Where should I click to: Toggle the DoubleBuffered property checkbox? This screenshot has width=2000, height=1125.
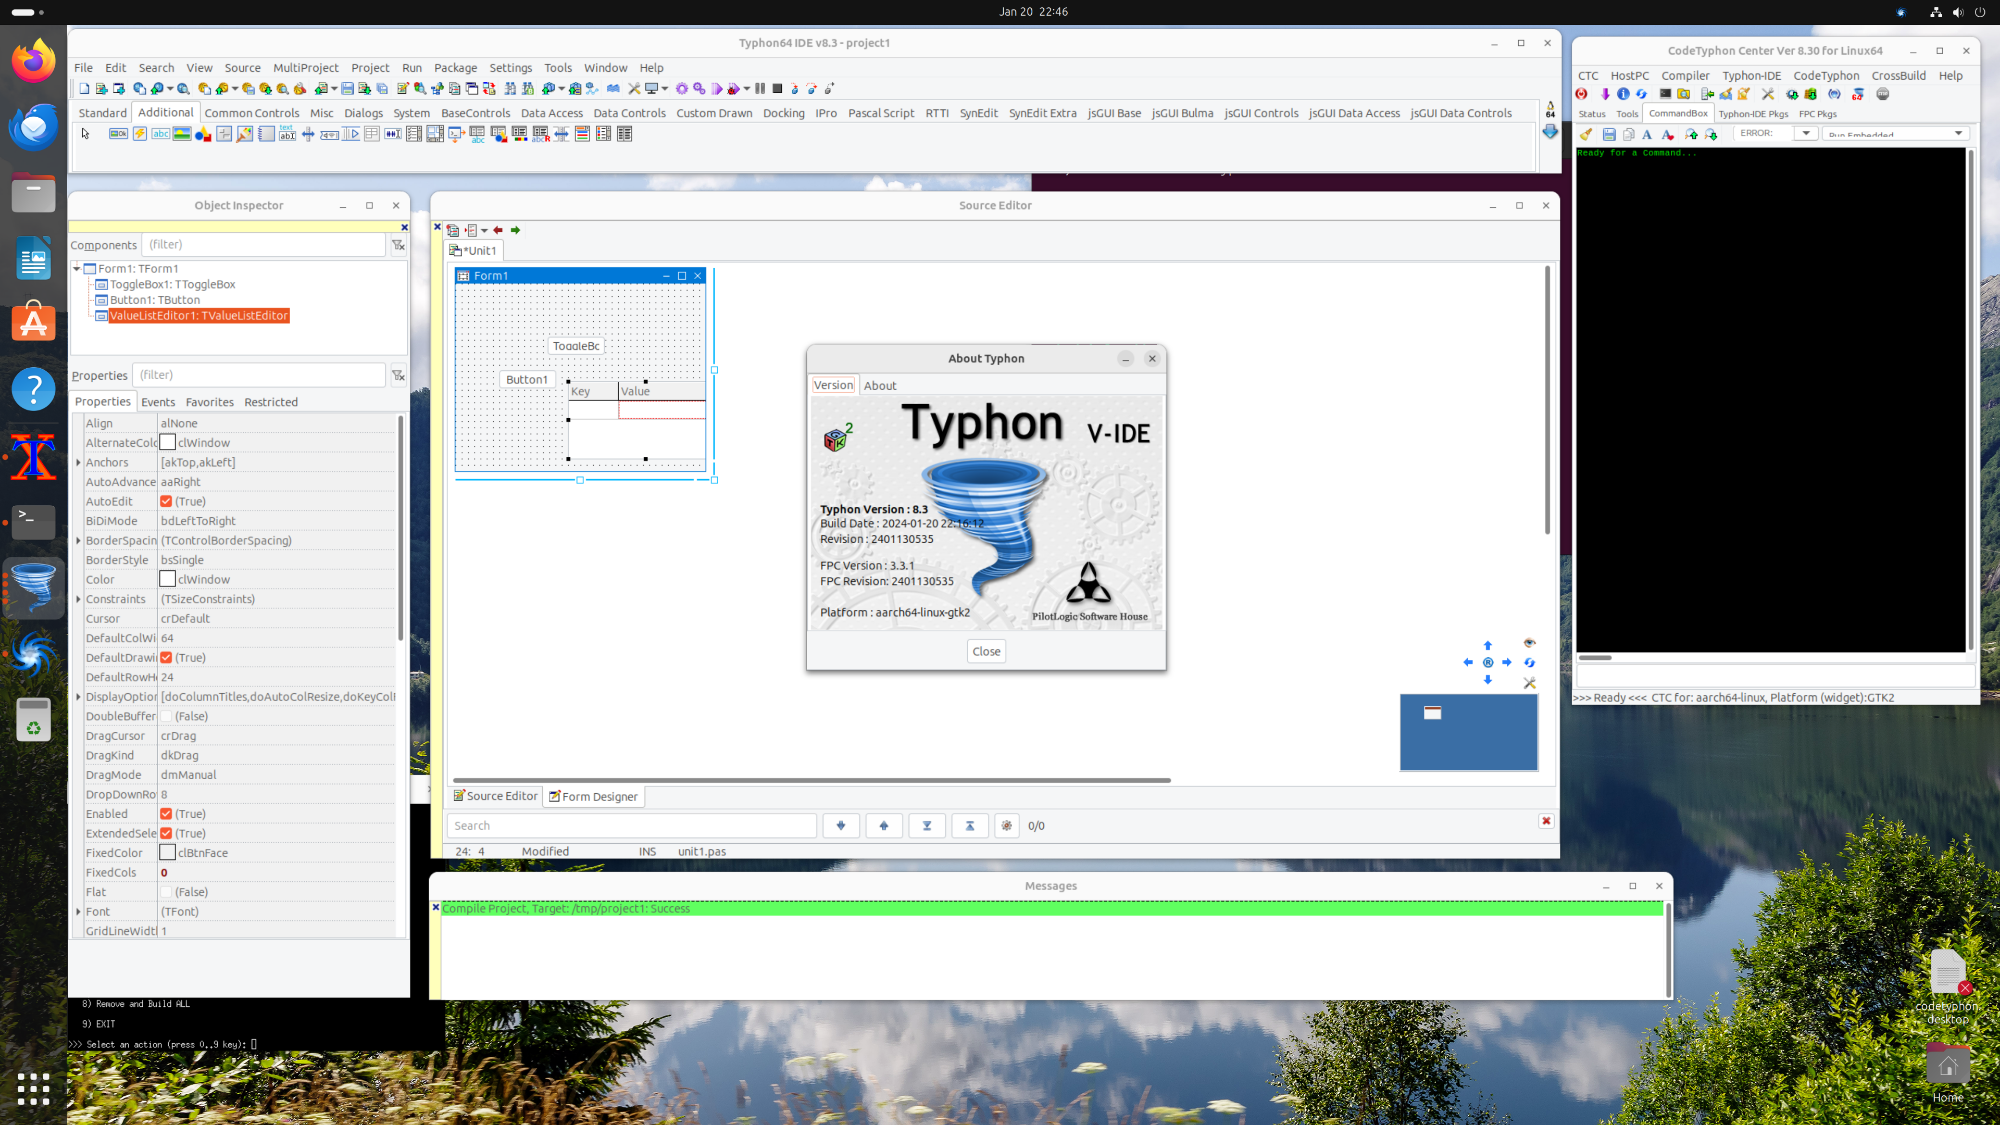pos(166,717)
